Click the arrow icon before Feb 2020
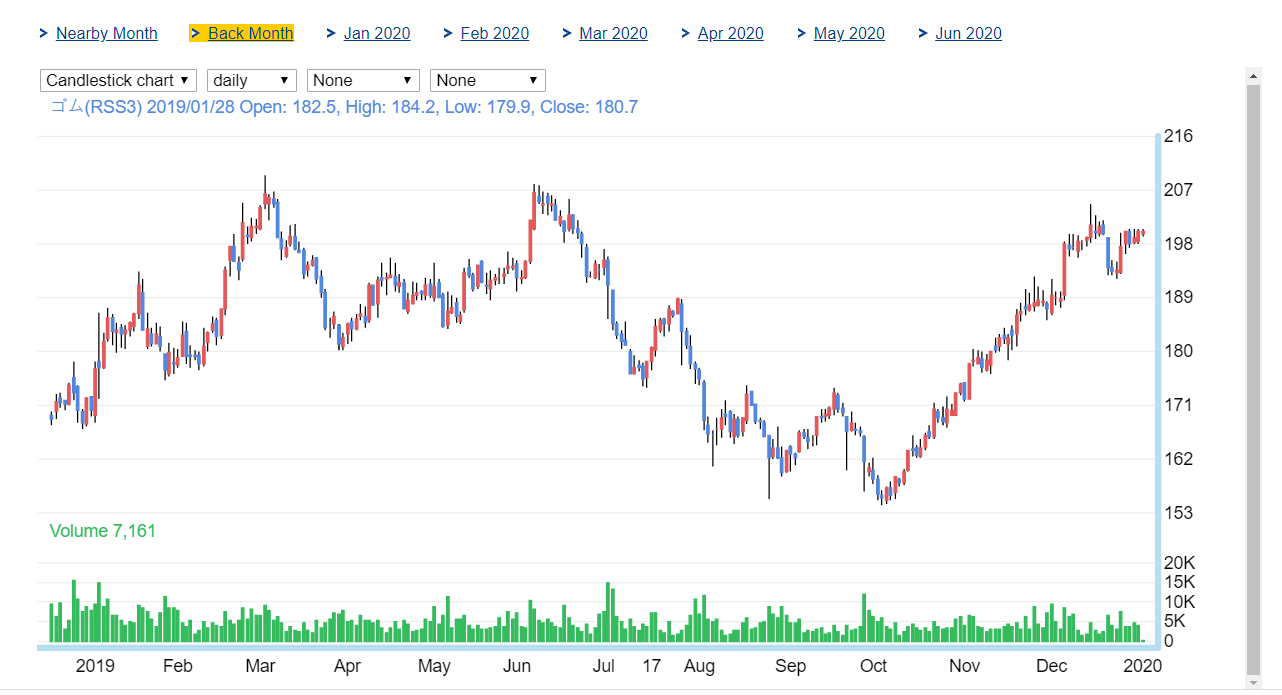Viewport: 1282px width, 695px height. [448, 33]
